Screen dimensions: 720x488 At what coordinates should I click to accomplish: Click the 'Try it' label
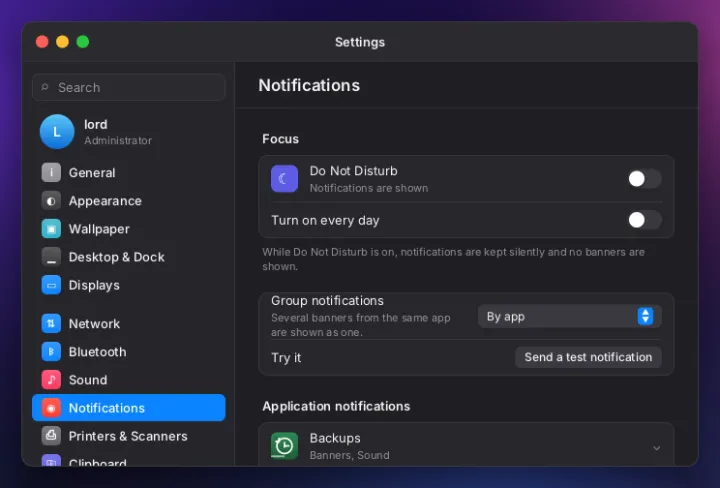pyautogui.click(x=286, y=358)
